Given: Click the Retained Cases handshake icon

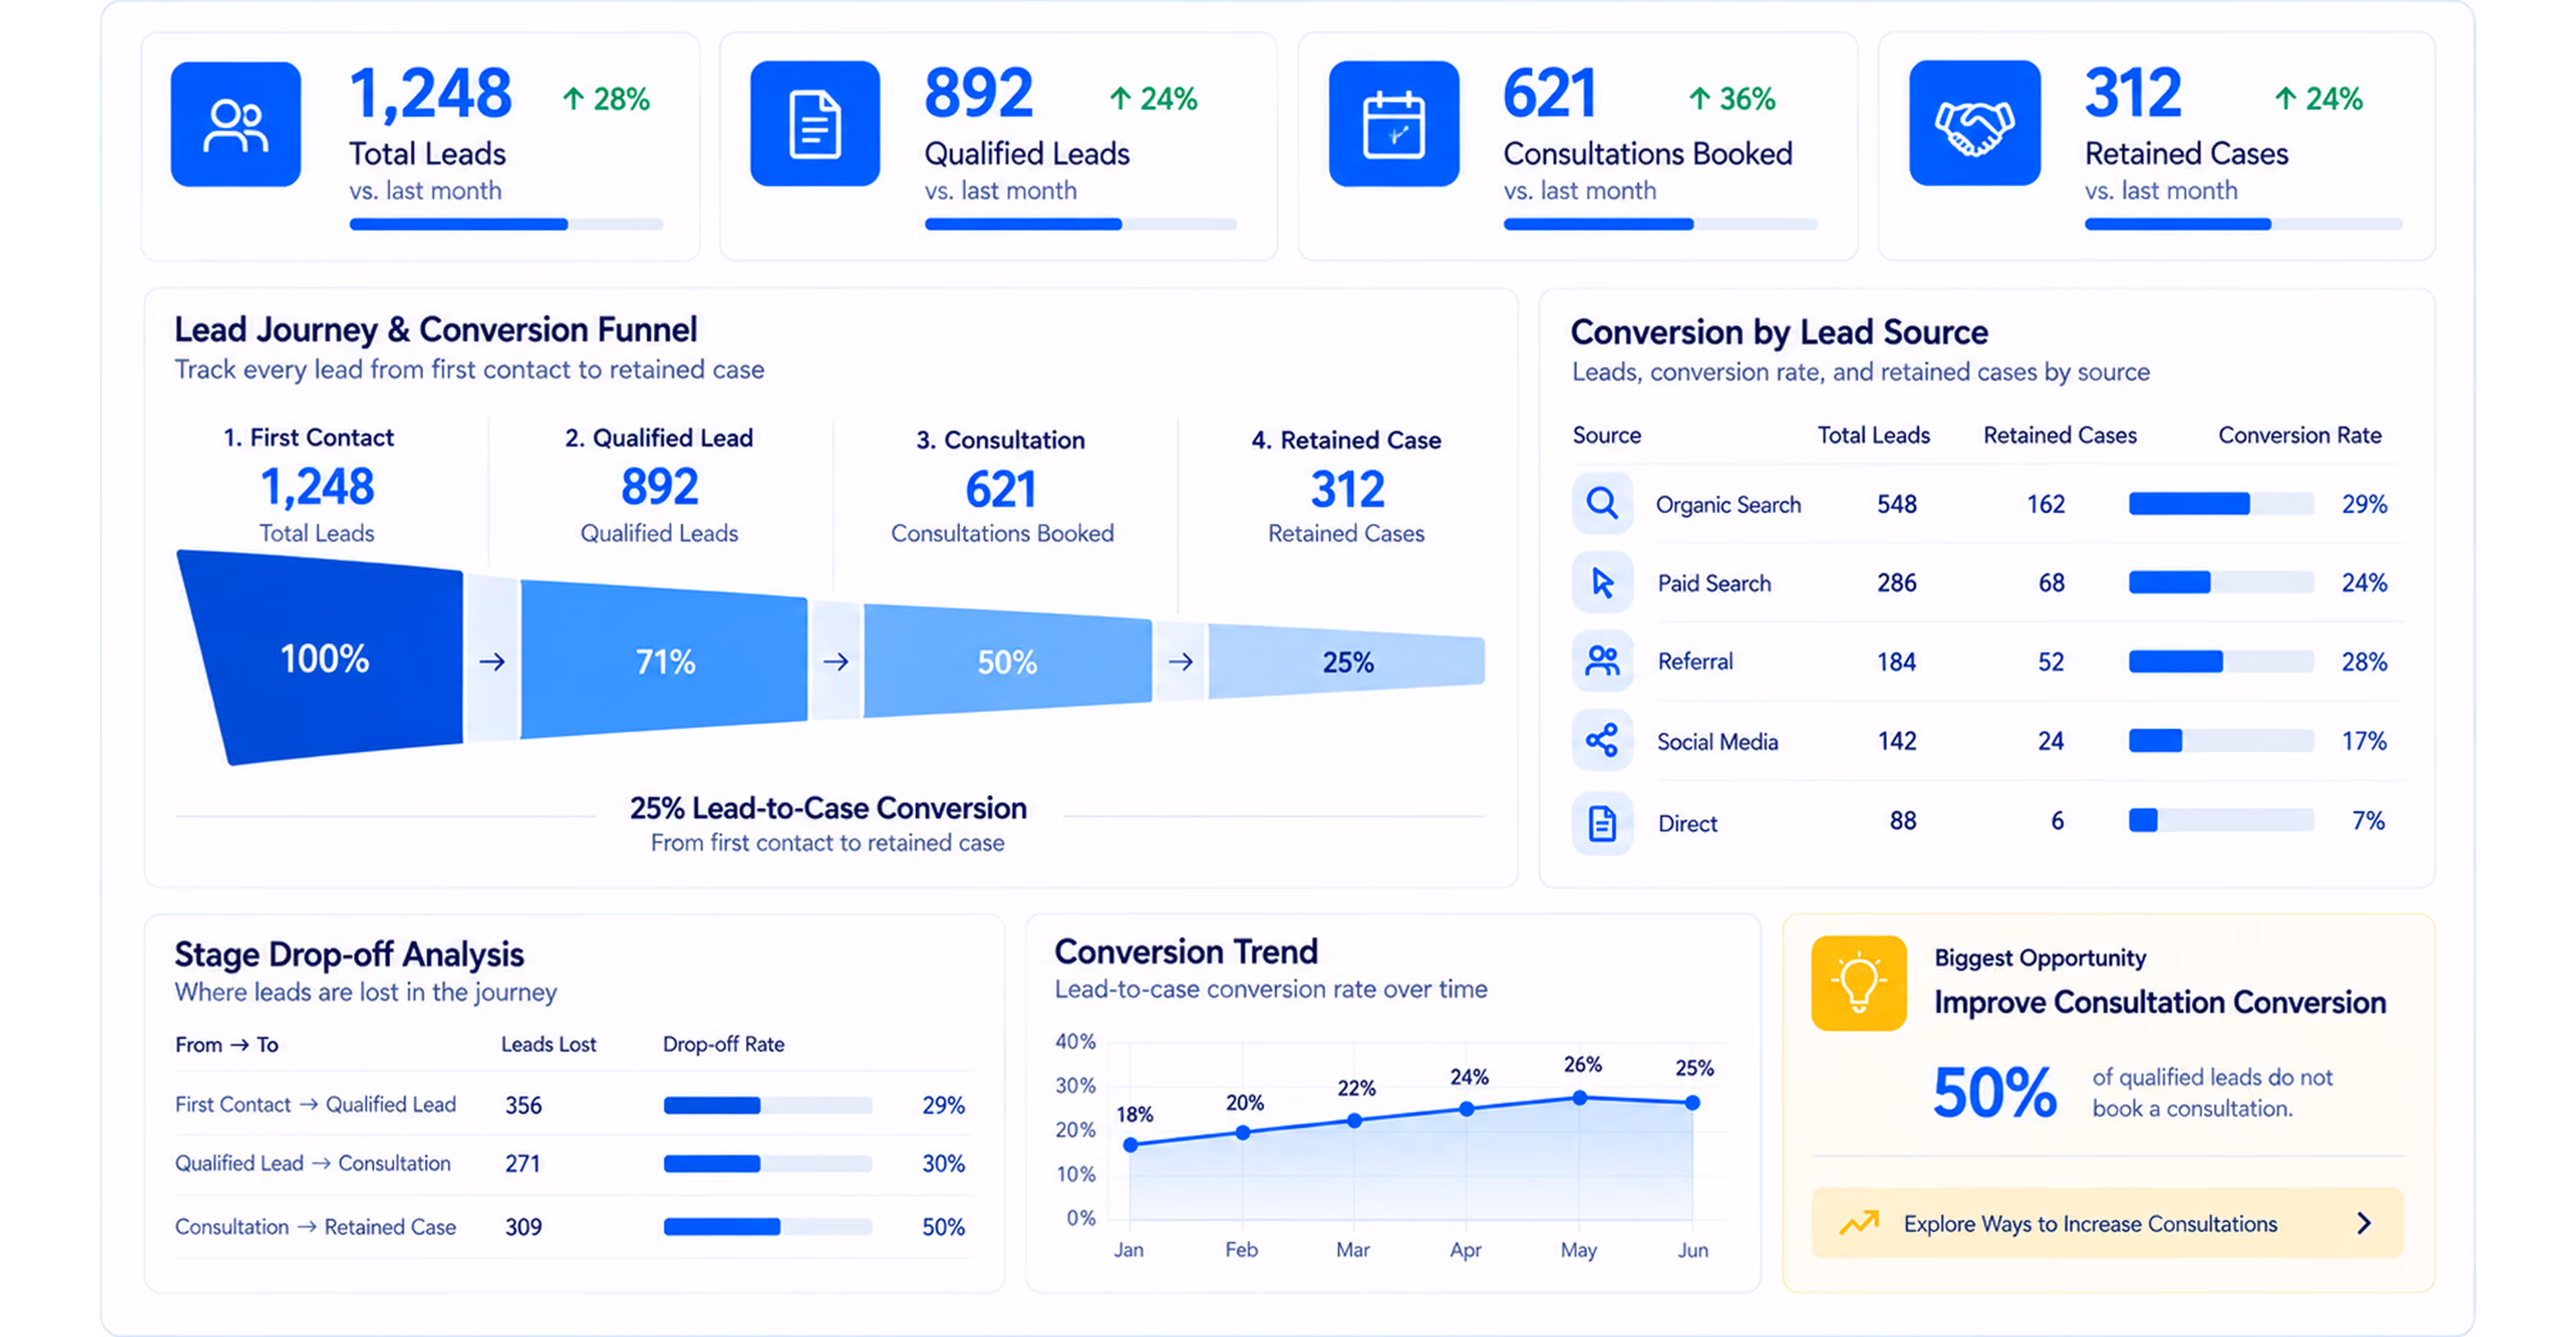Looking at the screenshot, I should 1974,124.
